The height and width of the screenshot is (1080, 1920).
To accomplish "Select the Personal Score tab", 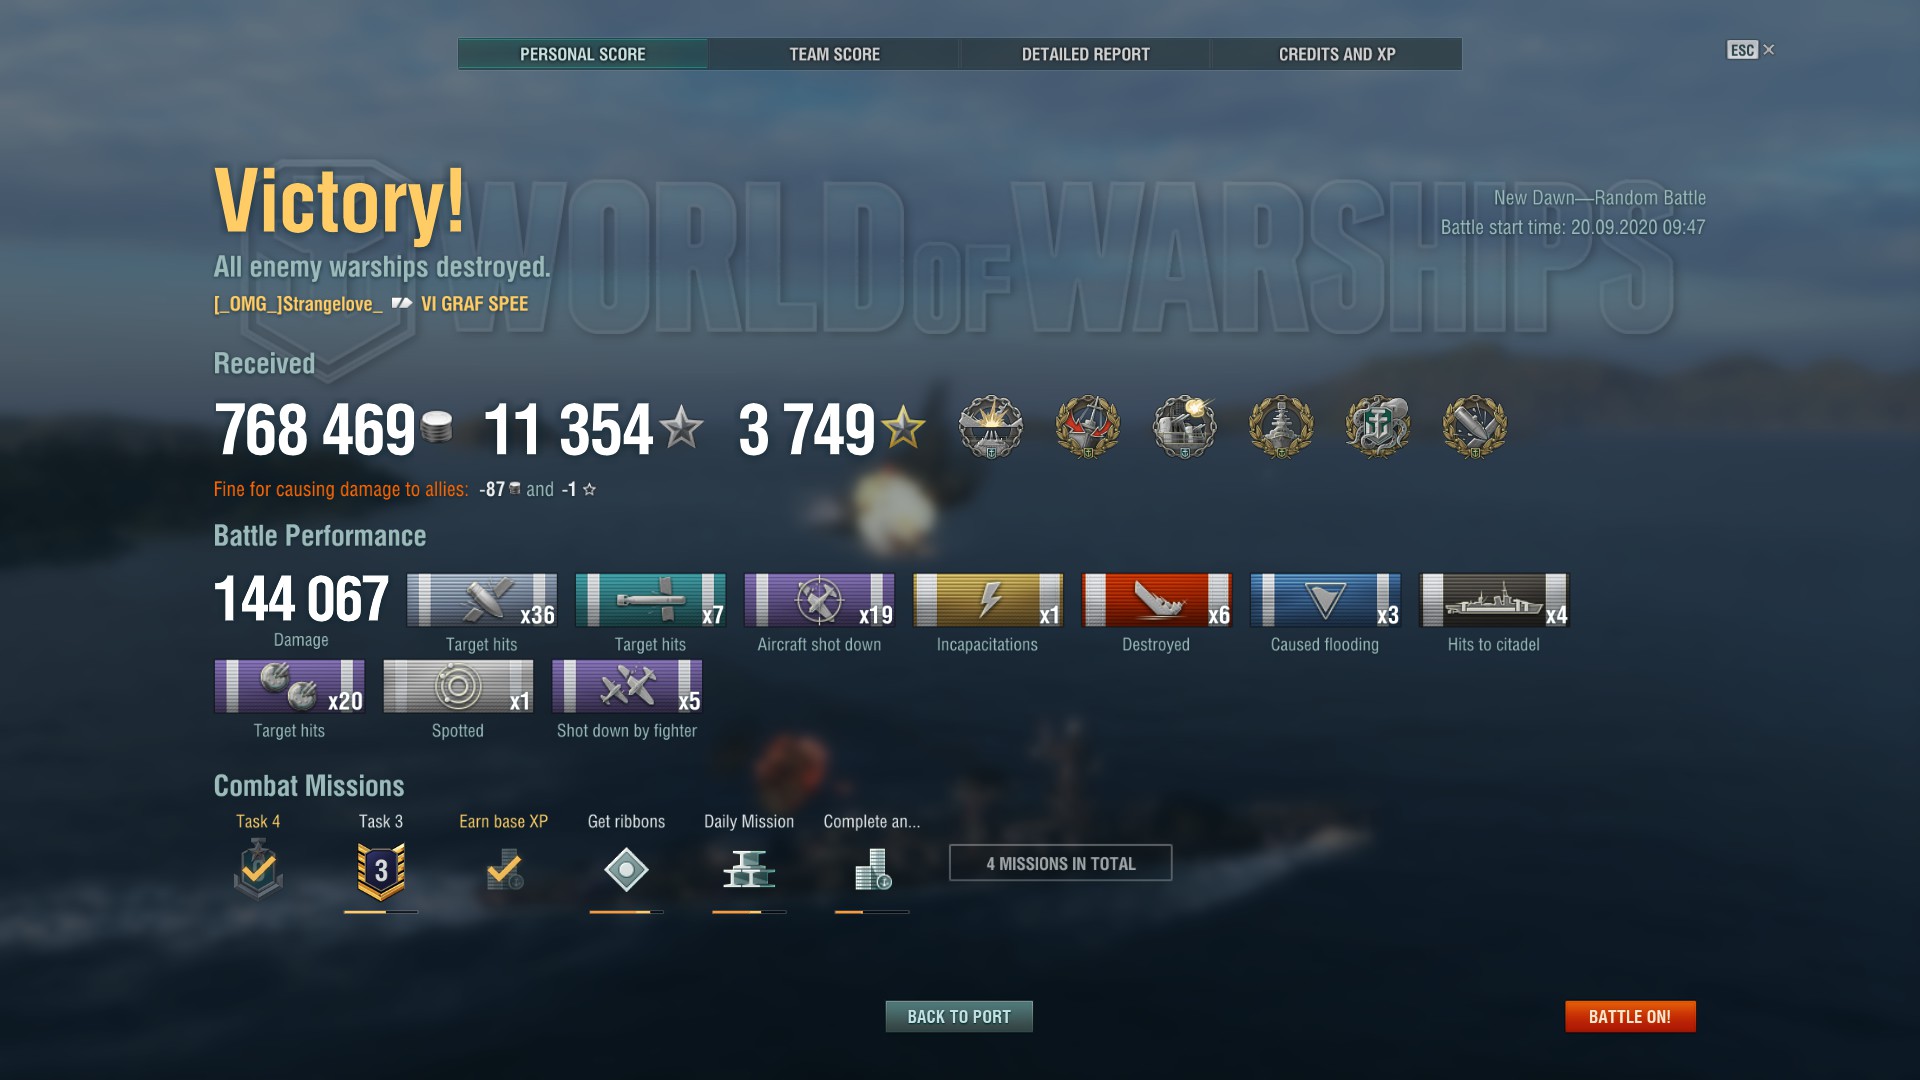I will (x=583, y=54).
